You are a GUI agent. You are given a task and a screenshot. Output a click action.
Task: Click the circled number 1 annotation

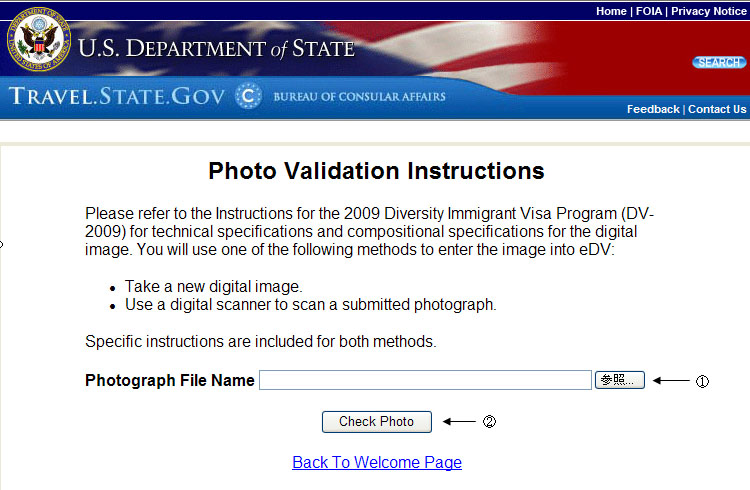tap(702, 381)
